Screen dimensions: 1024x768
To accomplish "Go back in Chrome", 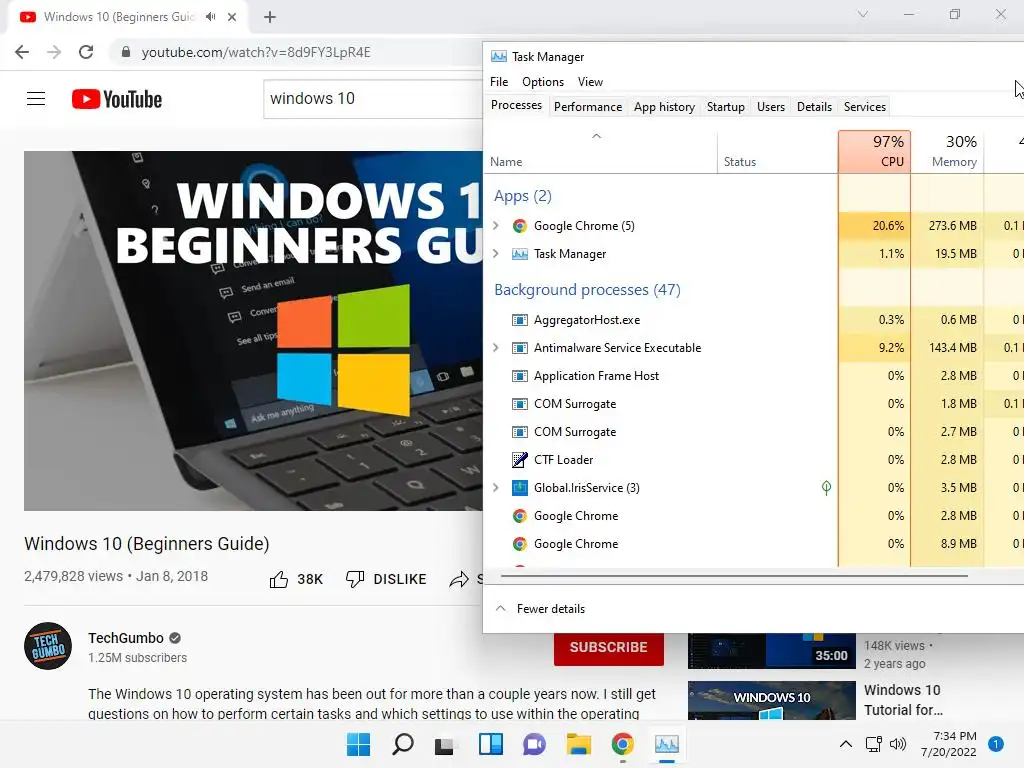I will (22, 52).
